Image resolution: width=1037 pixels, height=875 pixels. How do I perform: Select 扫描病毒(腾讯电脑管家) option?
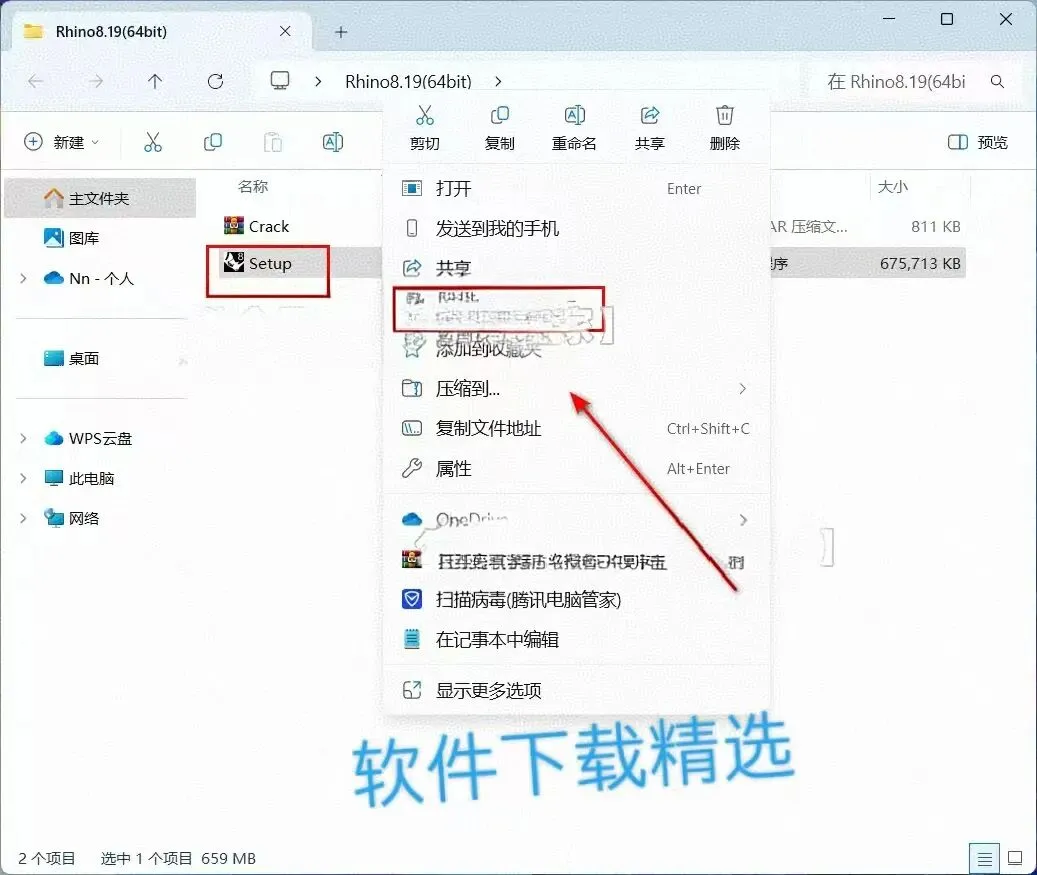[576, 600]
